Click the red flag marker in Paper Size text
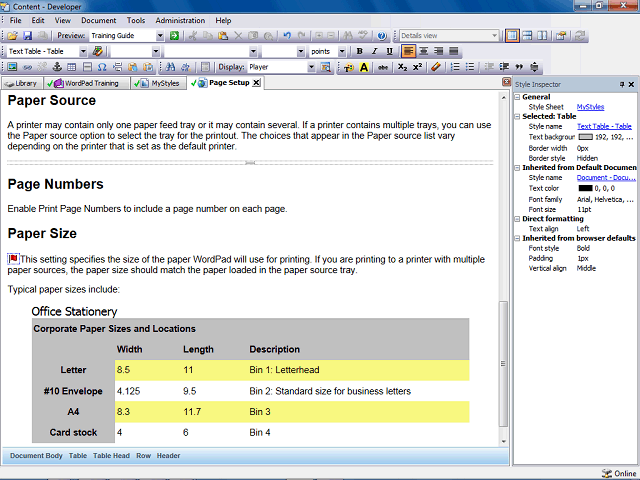This screenshot has width=640, height=480. point(13,258)
